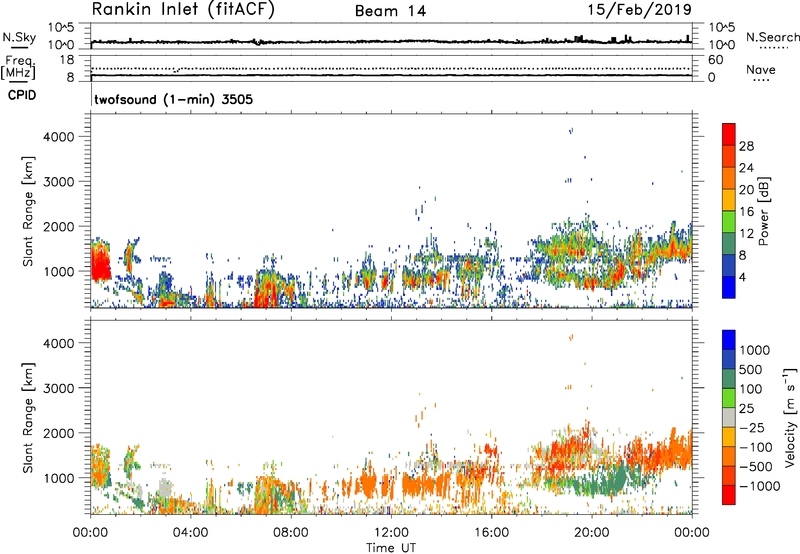Click the 'CPID' label
The image size is (800, 554).
coord(22,95)
